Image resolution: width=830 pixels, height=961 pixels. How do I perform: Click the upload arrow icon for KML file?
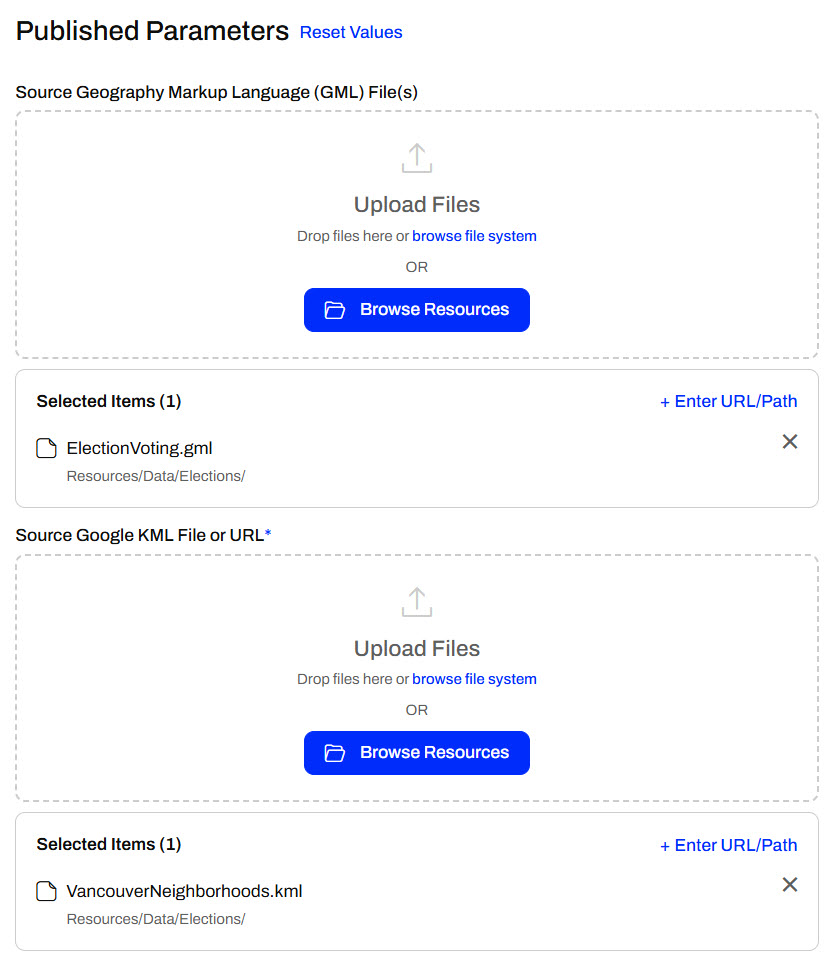tap(416, 601)
